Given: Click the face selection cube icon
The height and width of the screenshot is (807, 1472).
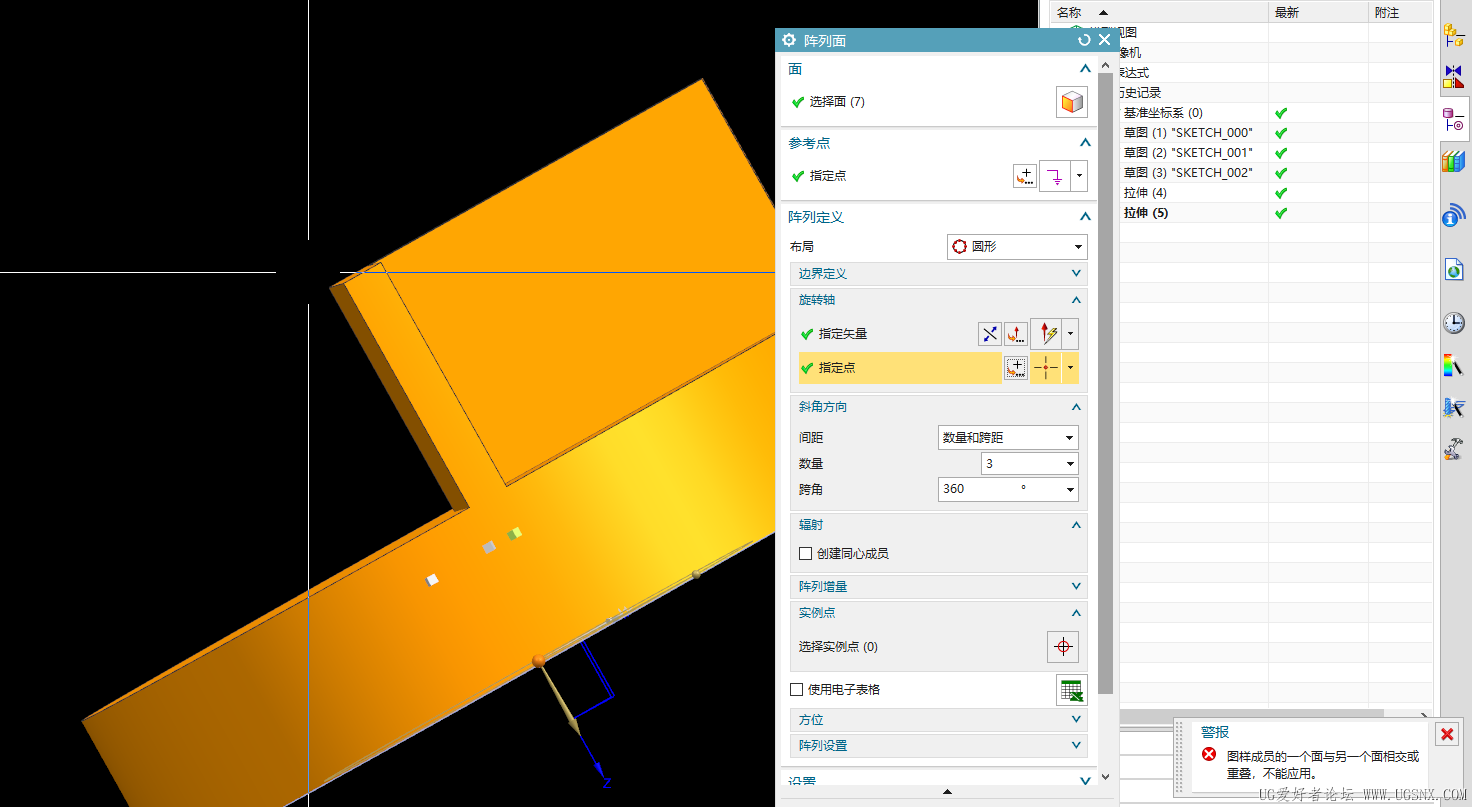Looking at the screenshot, I should (1072, 102).
